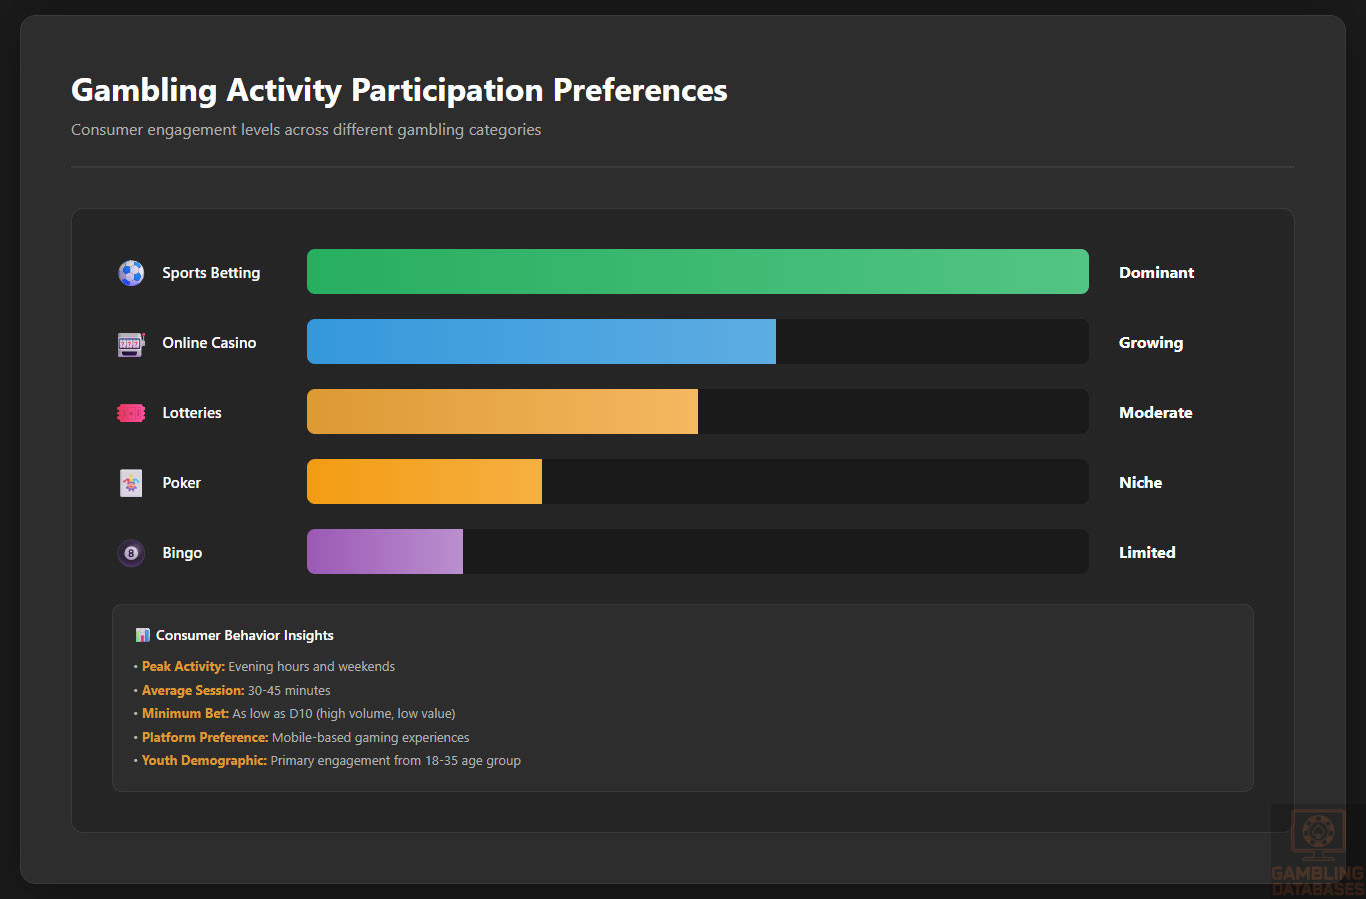
Task: Click the Peak Activity insight label
Action: [183, 667]
